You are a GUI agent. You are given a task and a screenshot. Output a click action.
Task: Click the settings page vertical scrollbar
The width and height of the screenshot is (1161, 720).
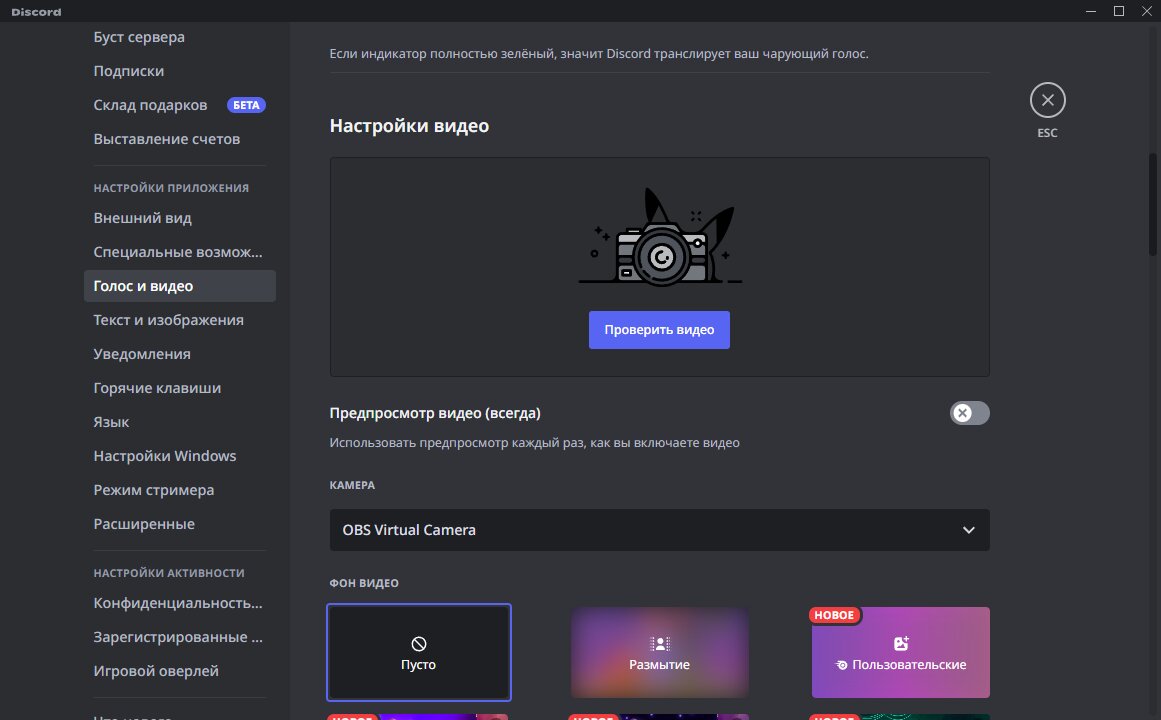point(1152,204)
